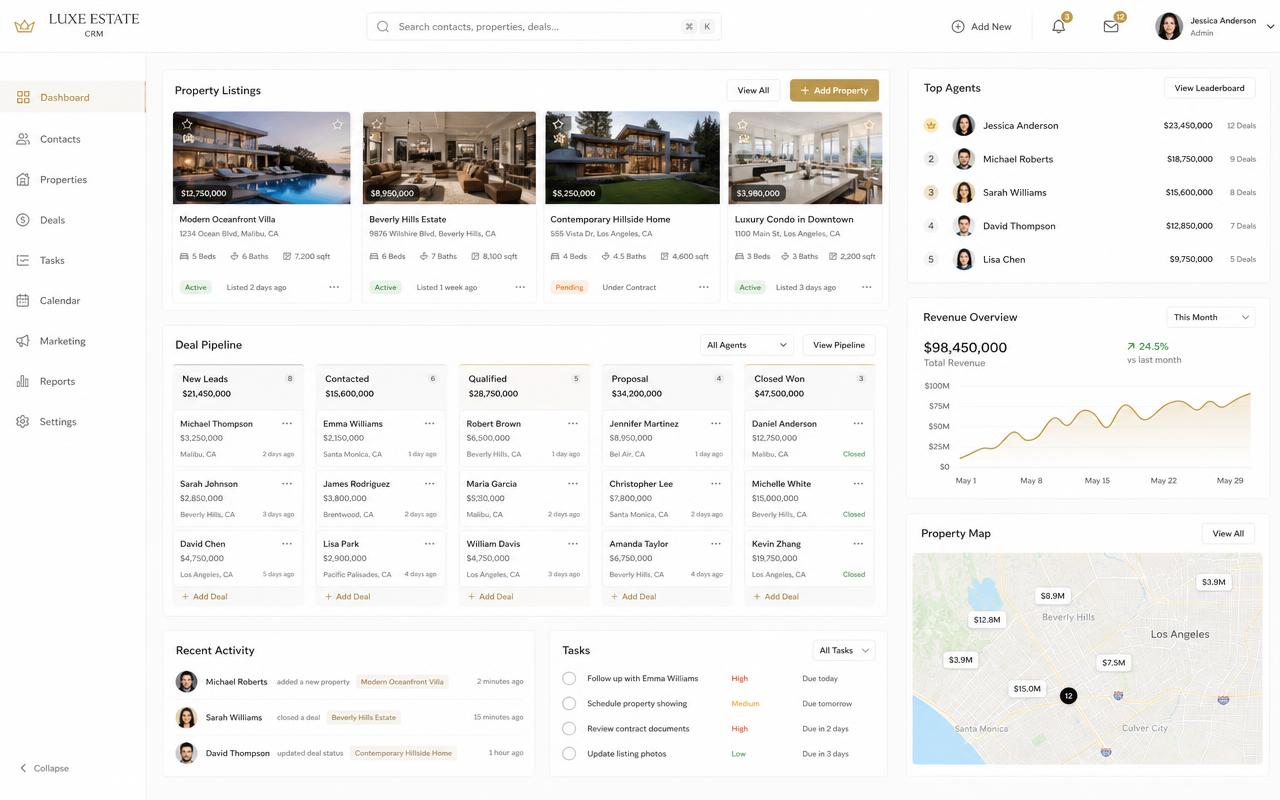Collapse the sidebar with the Collapse chevron

[23, 768]
